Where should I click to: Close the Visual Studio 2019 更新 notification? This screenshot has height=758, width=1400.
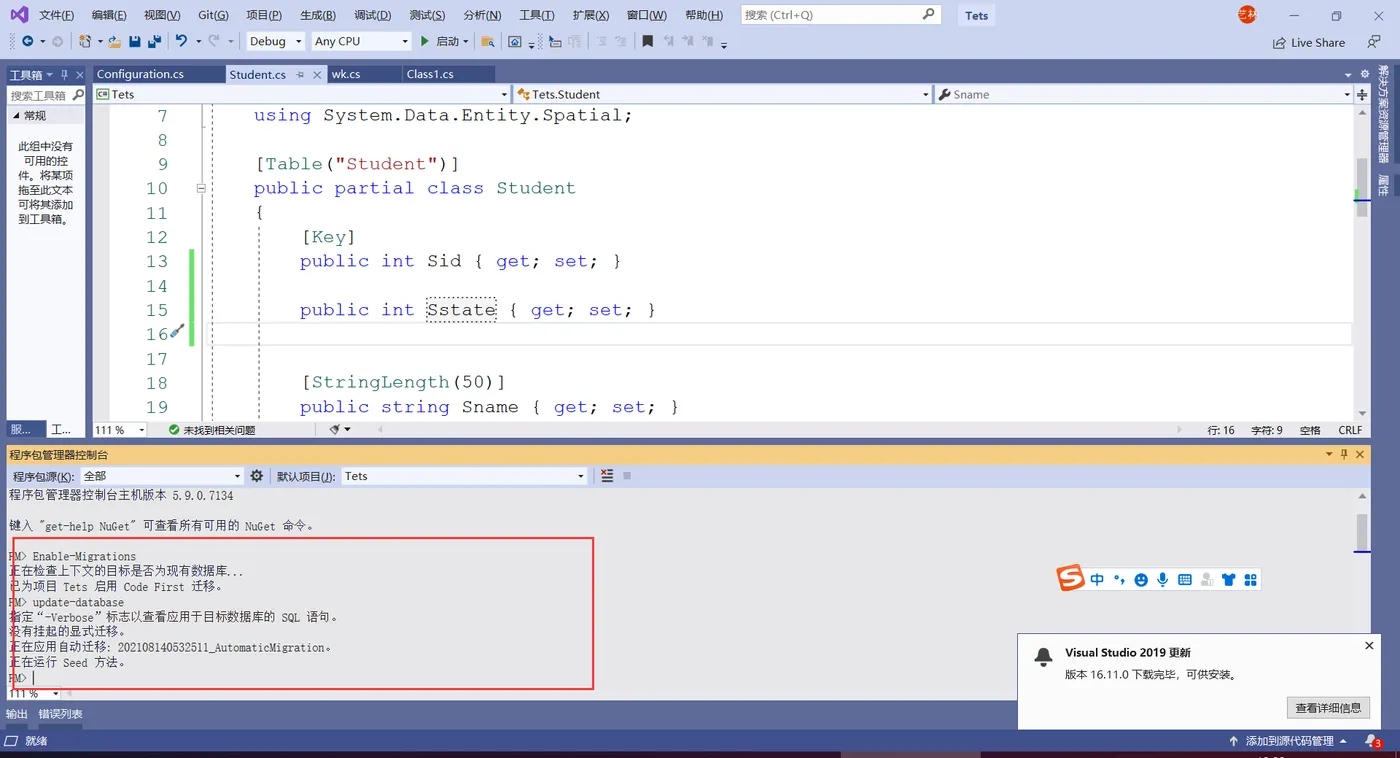click(1369, 646)
